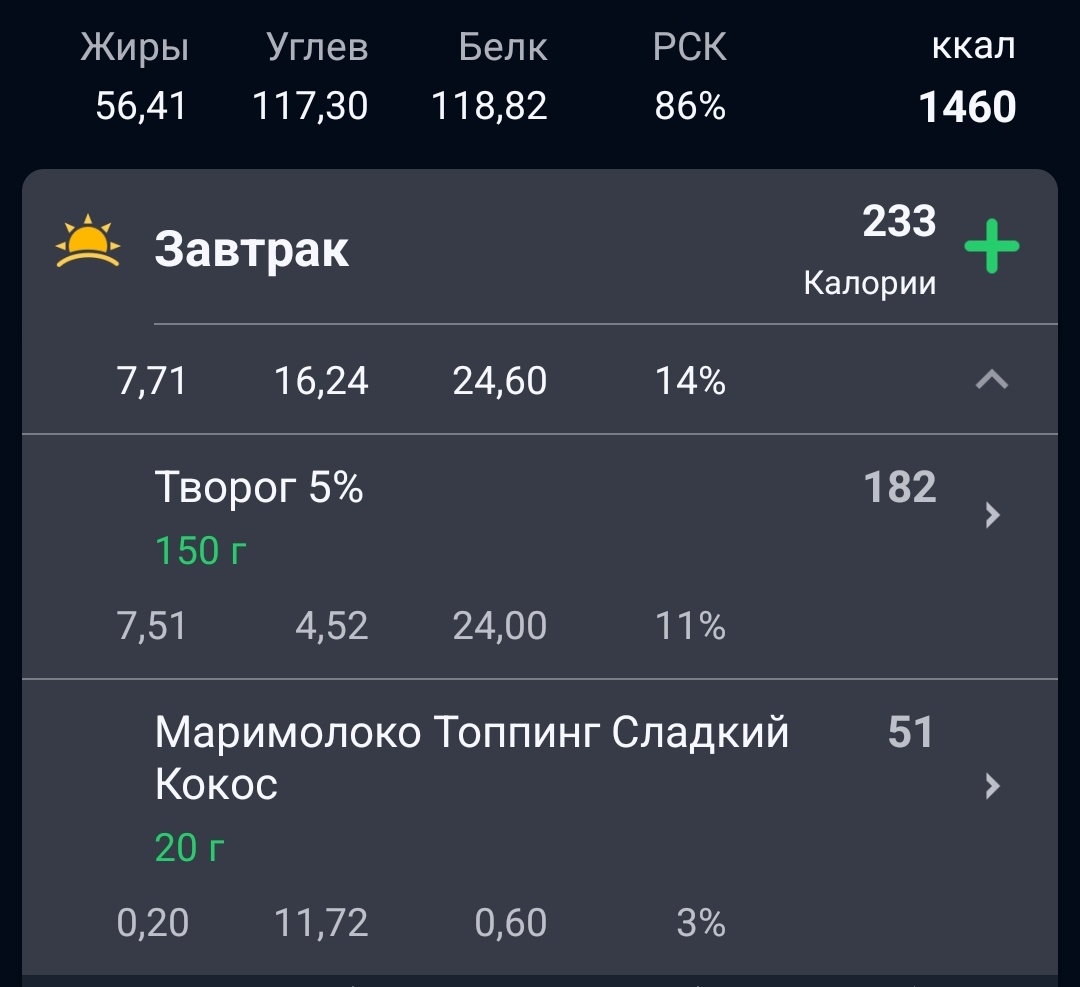
Task: Collapse the Завтрак section with the up chevron
Action: 990,380
